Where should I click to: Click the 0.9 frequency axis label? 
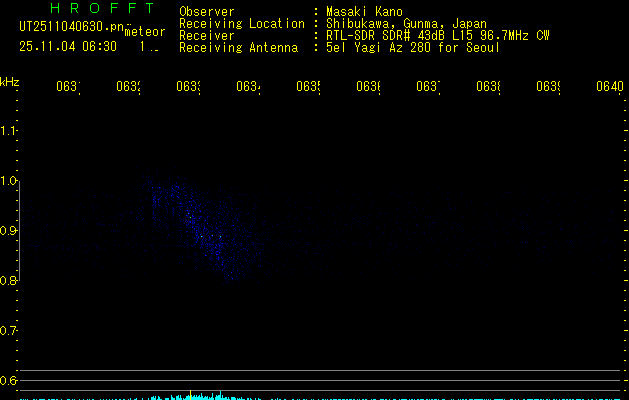point(8,231)
